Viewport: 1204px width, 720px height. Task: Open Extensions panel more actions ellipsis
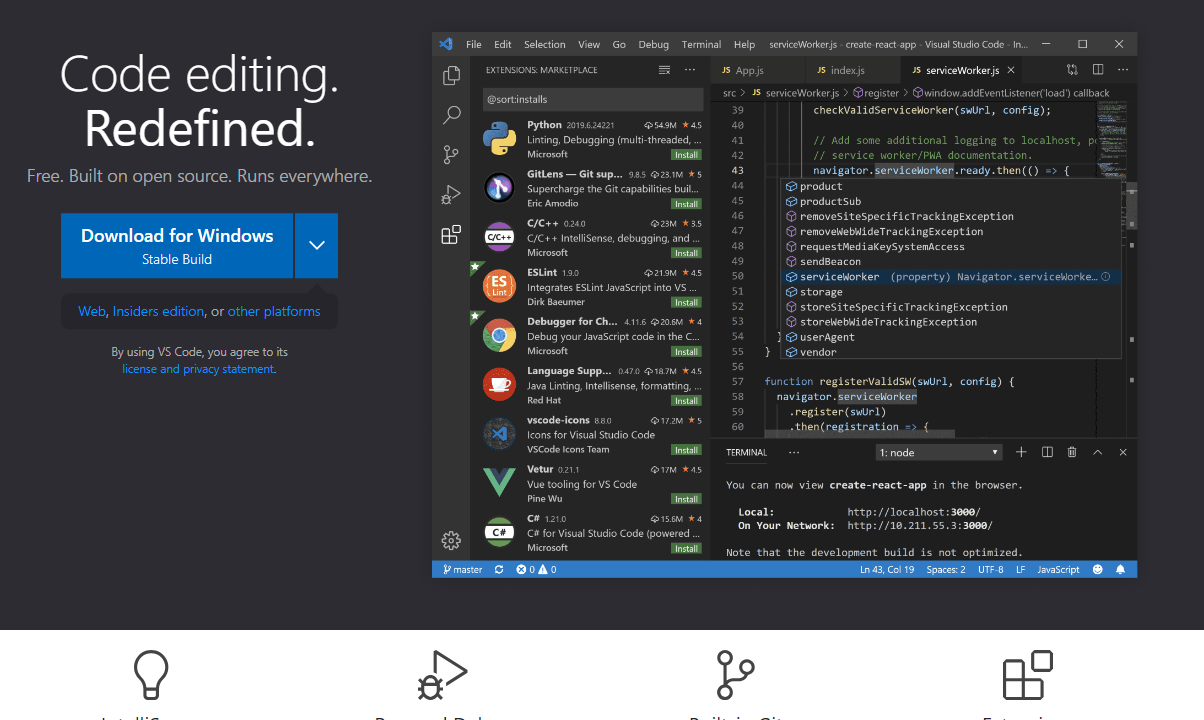pyautogui.click(x=690, y=70)
